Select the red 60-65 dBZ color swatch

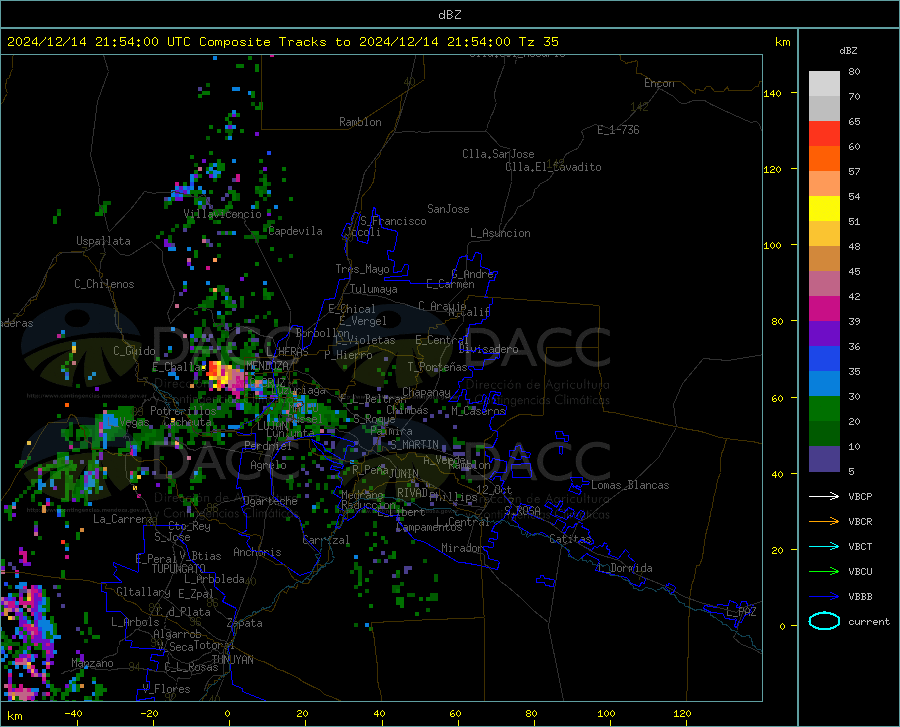tap(824, 134)
